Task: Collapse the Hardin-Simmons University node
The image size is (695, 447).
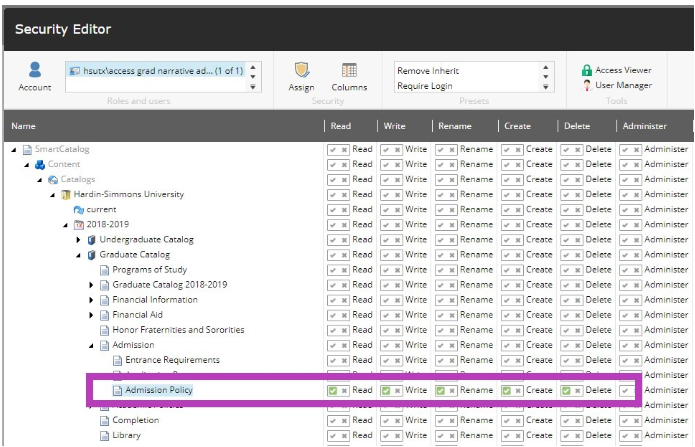Action: pyautogui.click(x=53, y=195)
